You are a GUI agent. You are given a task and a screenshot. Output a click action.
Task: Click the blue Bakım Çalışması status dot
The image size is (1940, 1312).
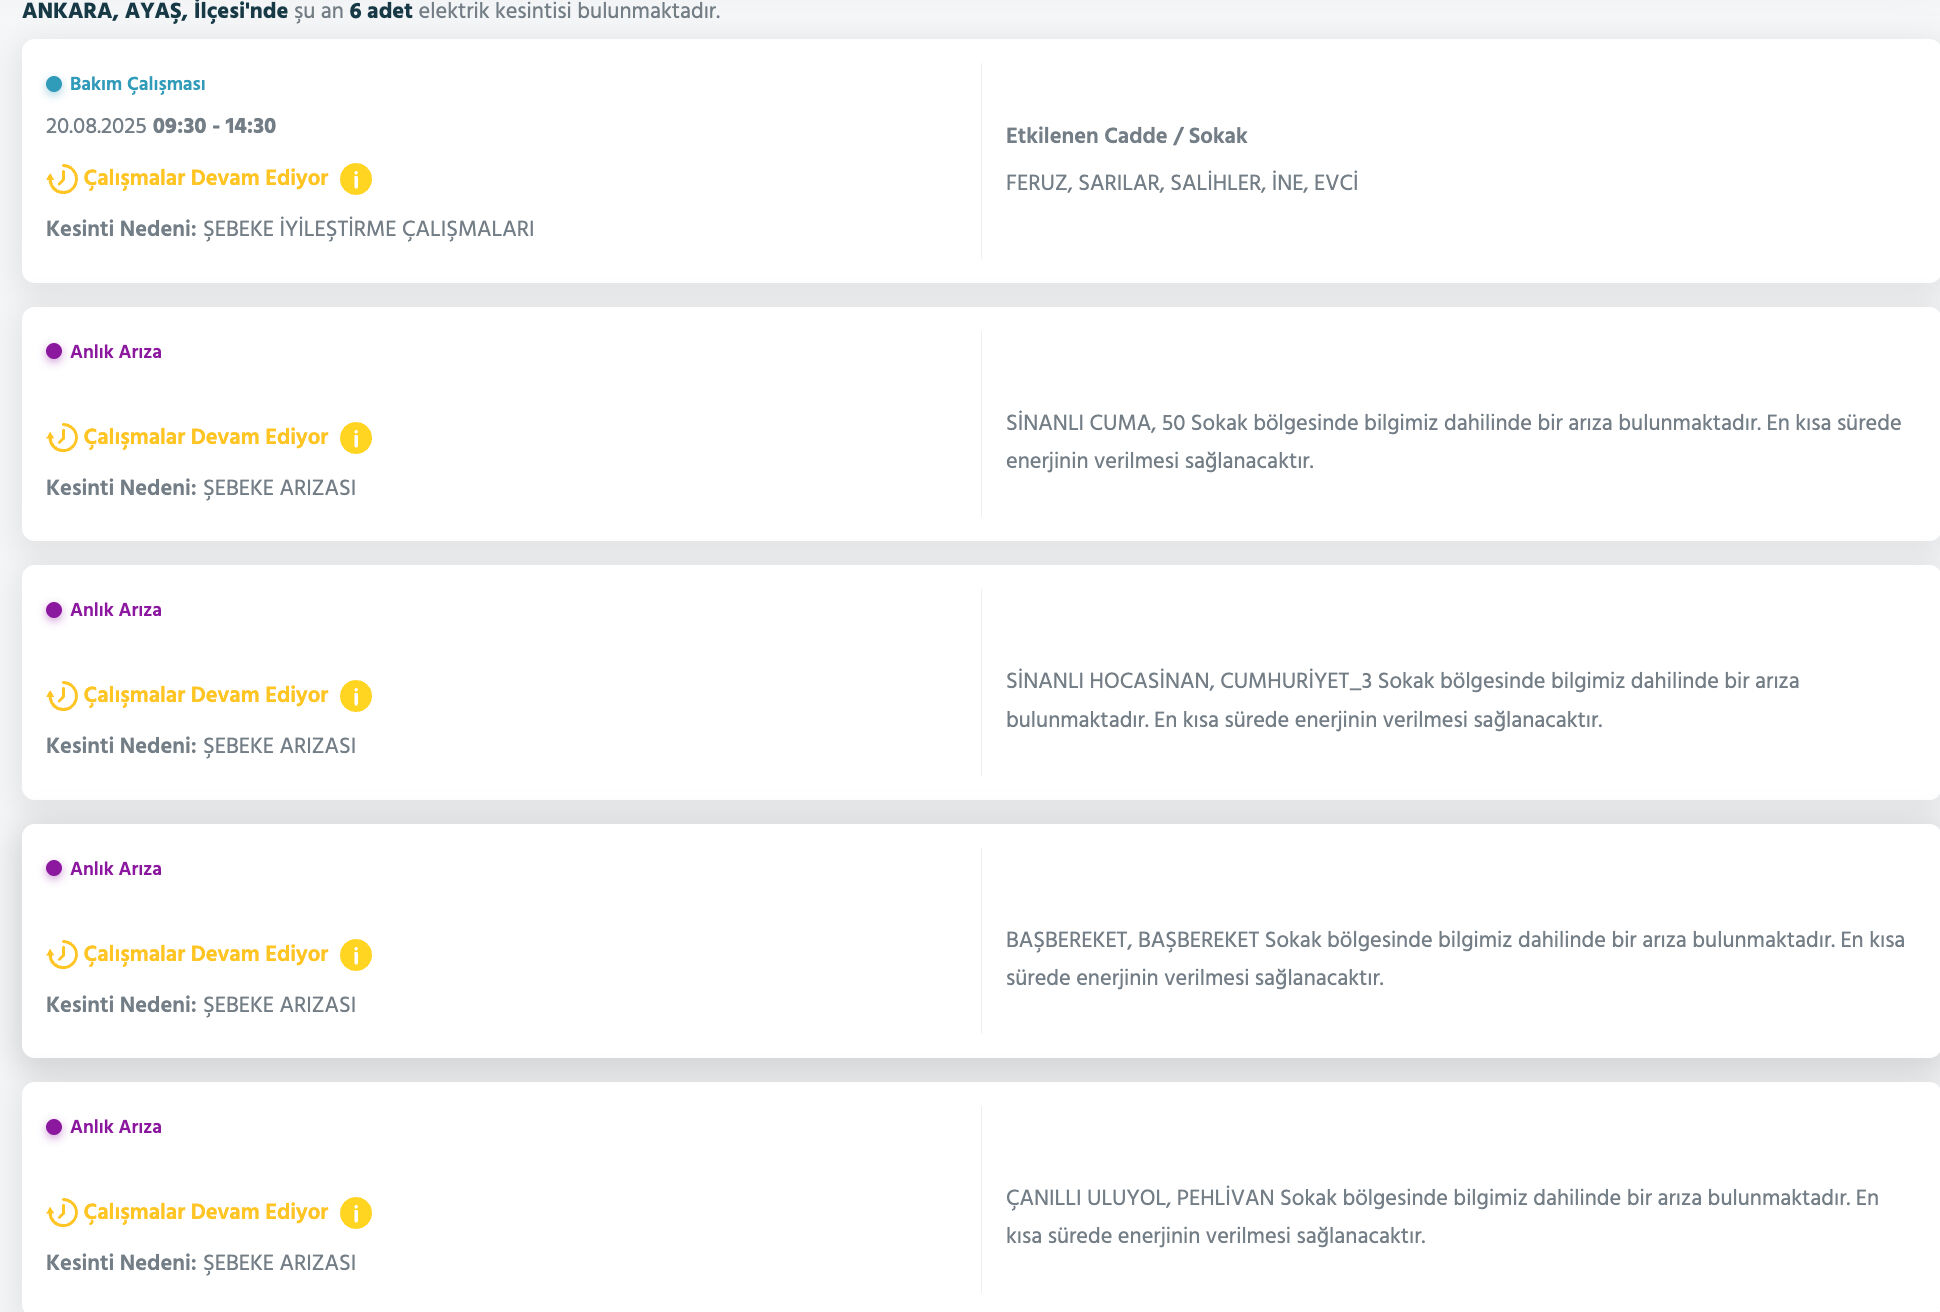tap(54, 84)
